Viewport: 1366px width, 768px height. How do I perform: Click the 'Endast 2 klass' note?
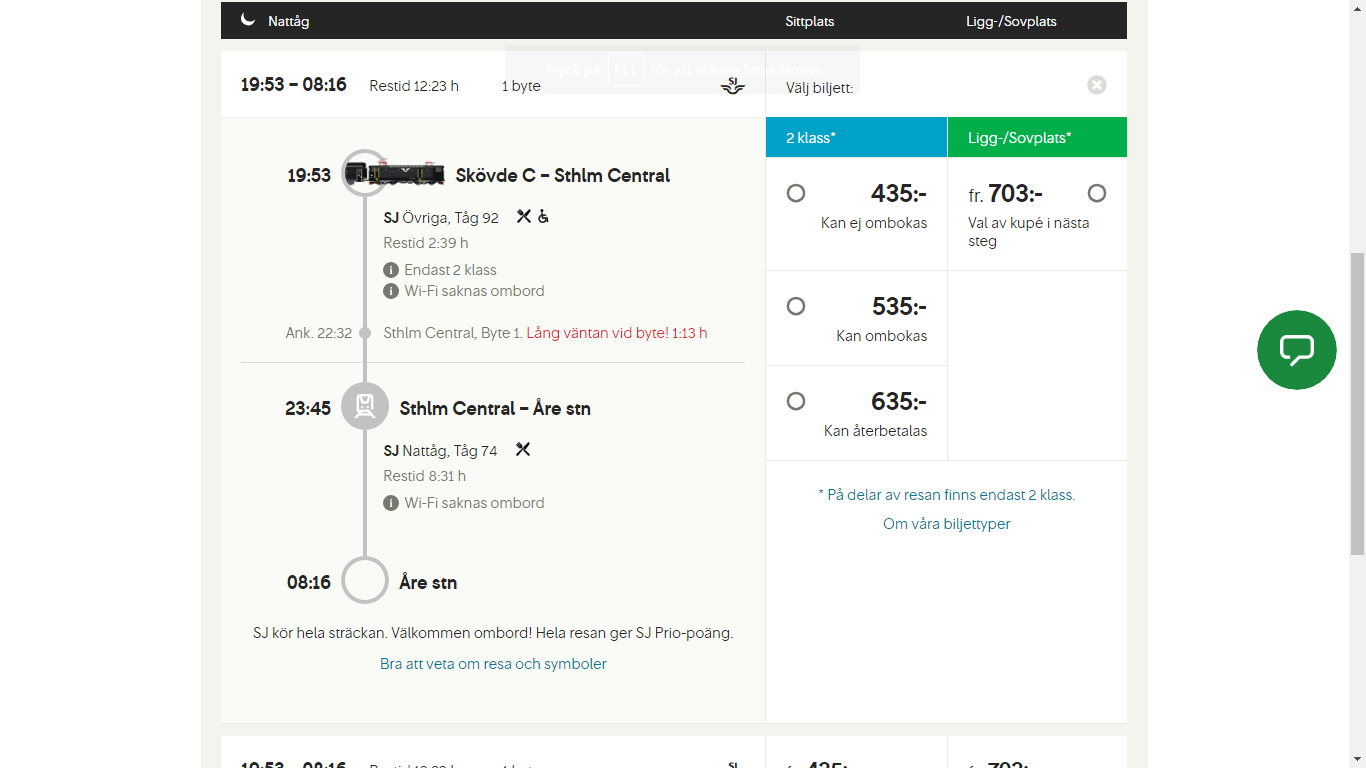click(450, 270)
